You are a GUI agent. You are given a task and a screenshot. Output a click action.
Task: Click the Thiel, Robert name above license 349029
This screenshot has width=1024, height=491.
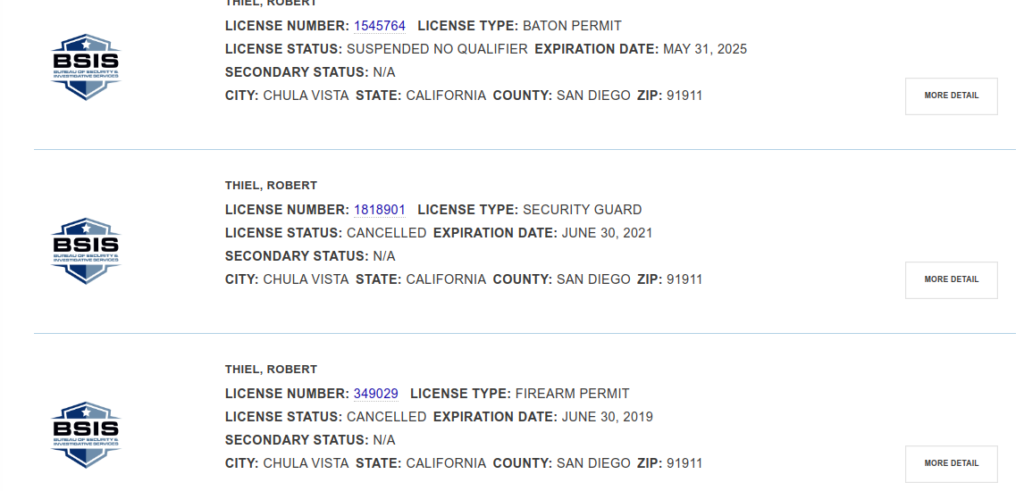(x=271, y=370)
